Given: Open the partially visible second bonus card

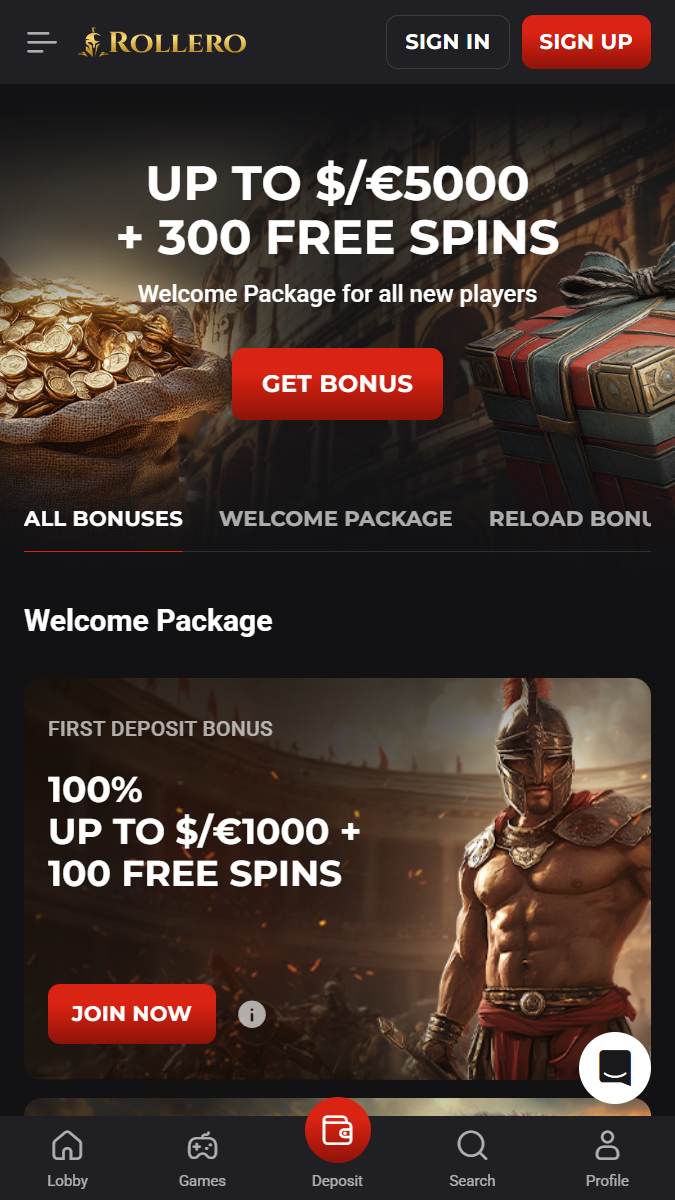Looking at the screenshot, I should tap(337, 1107).
